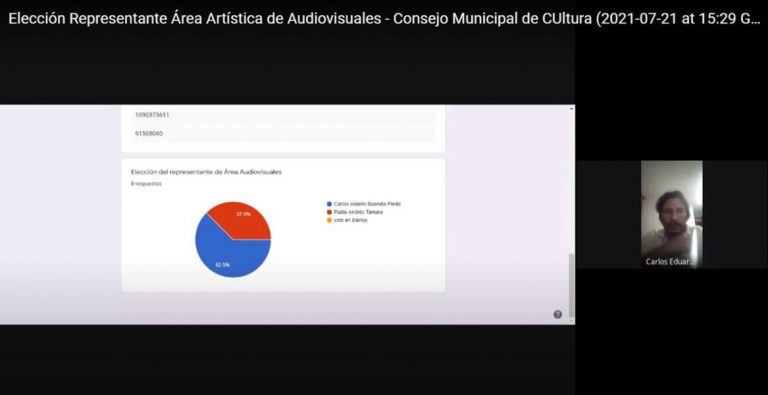Viewport: 768px width, 395px height.
Task: Click the vertical scrollbar thumb of the form
Action: coord(572,285)
